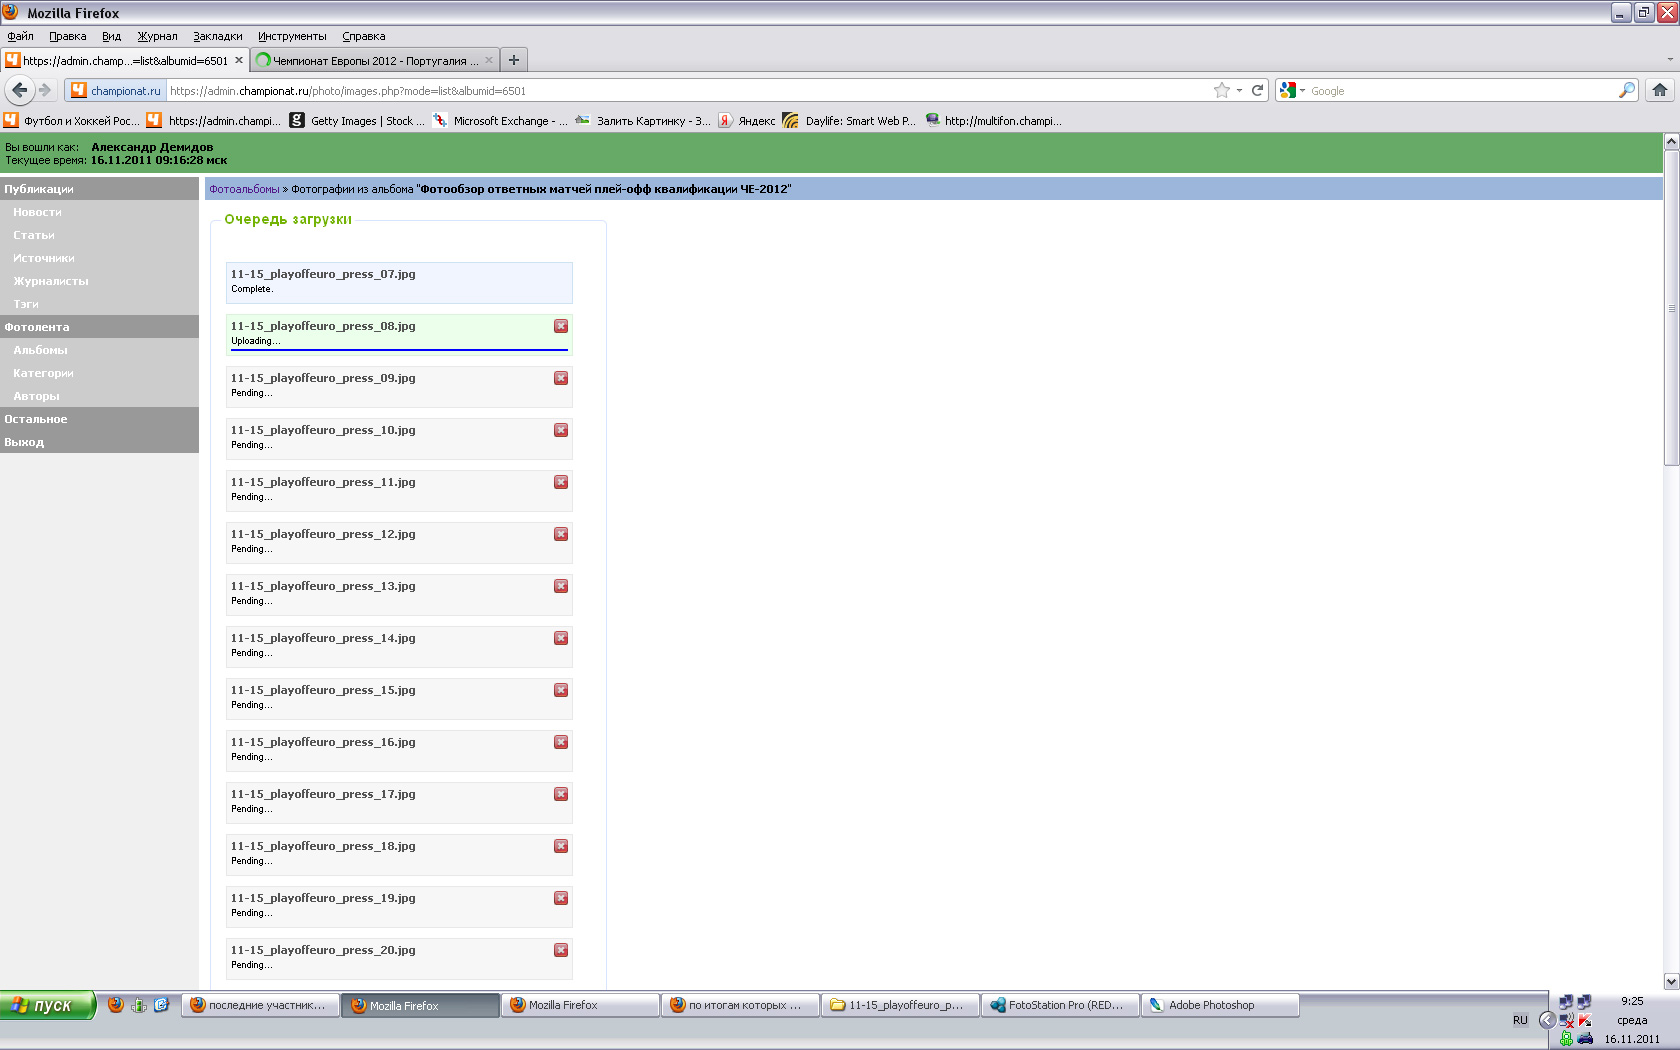Screen dimensions: 1680x1050
Task: Open the list all tabs dropdown
Action: point(1670,60)
